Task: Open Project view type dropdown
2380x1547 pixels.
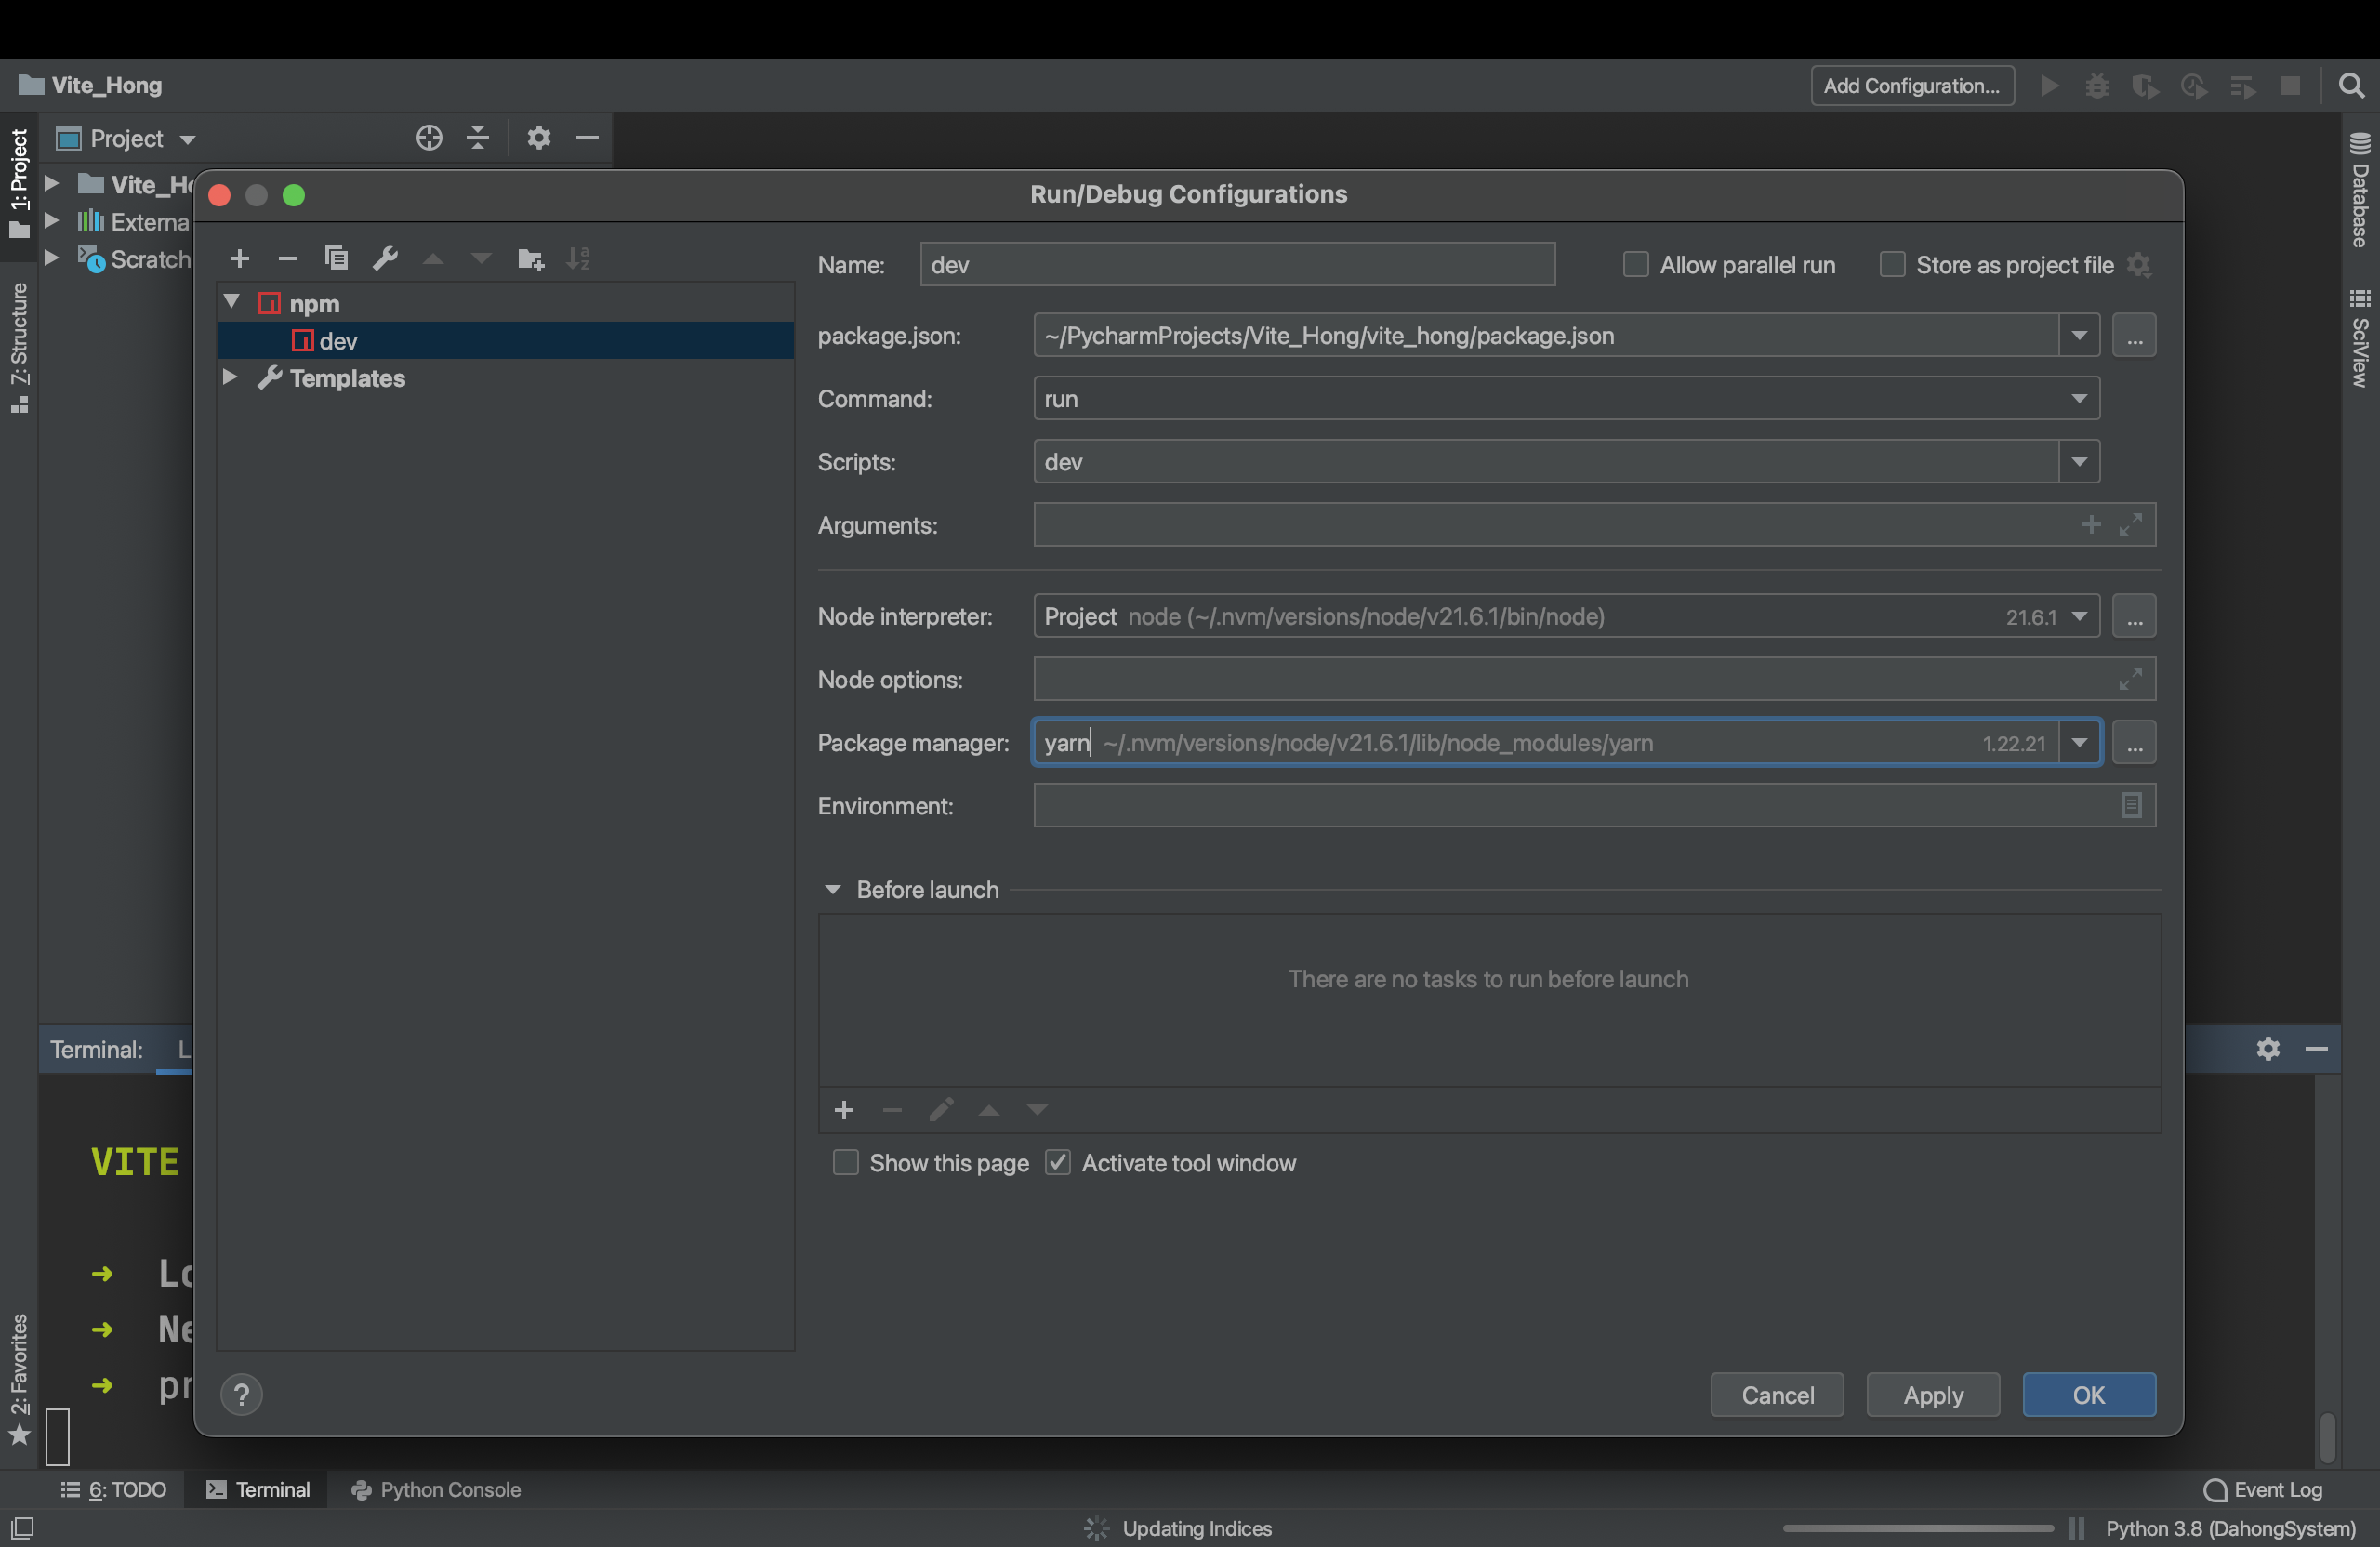Action: (187, 139)
